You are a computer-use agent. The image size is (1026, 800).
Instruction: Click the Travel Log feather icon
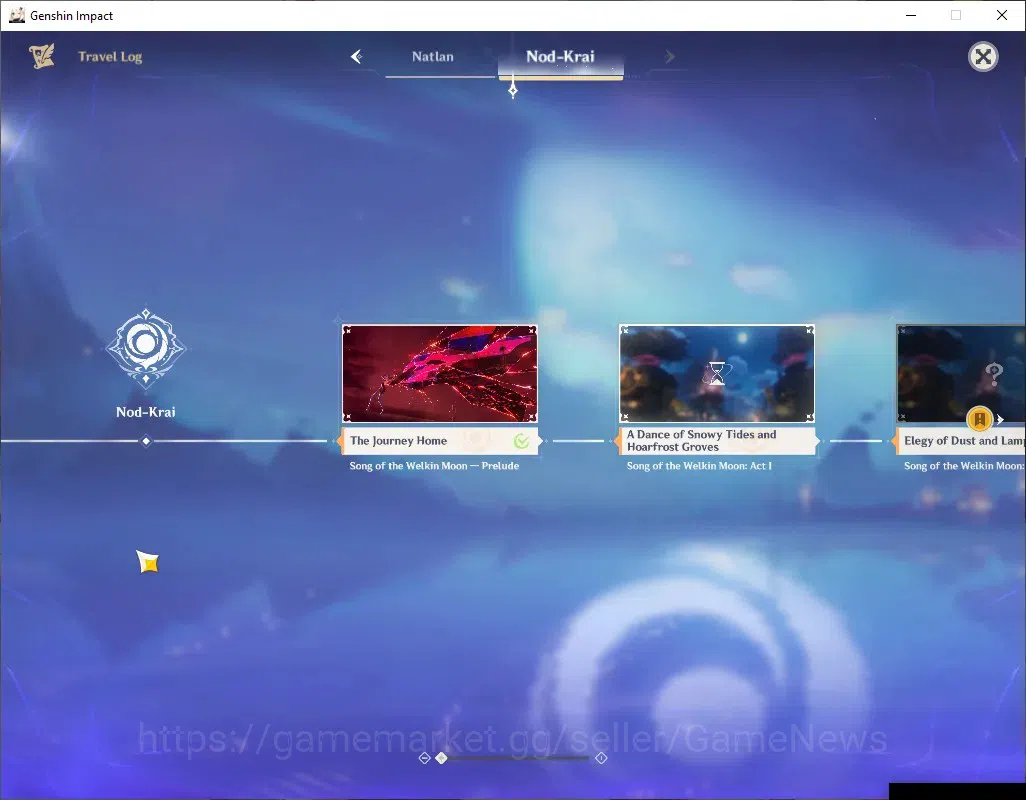tap(42, 56)
